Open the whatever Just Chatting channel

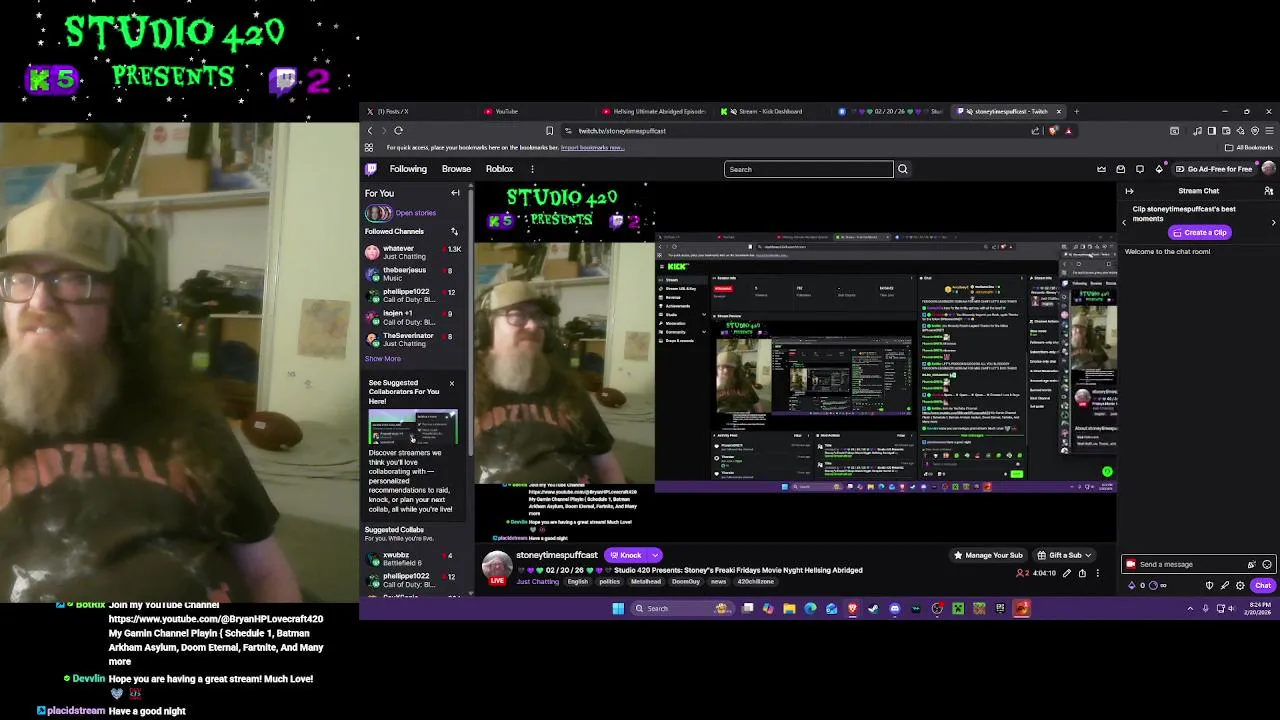(x=412, y=252)
